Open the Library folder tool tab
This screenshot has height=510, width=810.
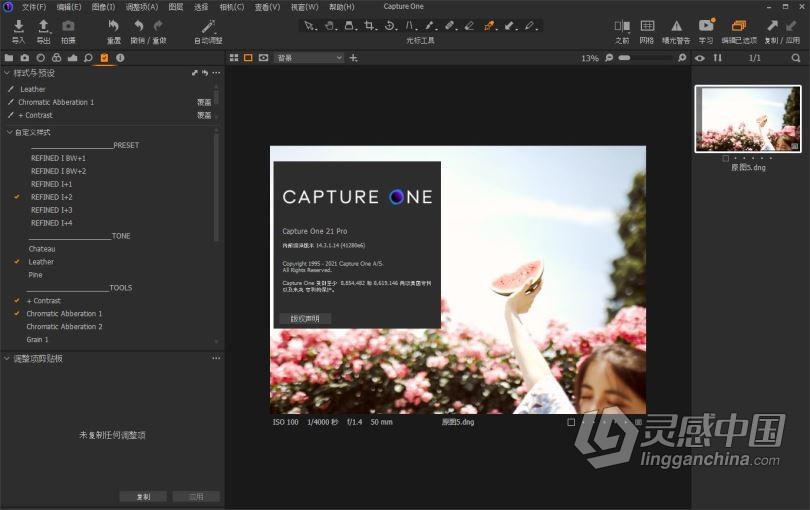click(x=9, y=58)
